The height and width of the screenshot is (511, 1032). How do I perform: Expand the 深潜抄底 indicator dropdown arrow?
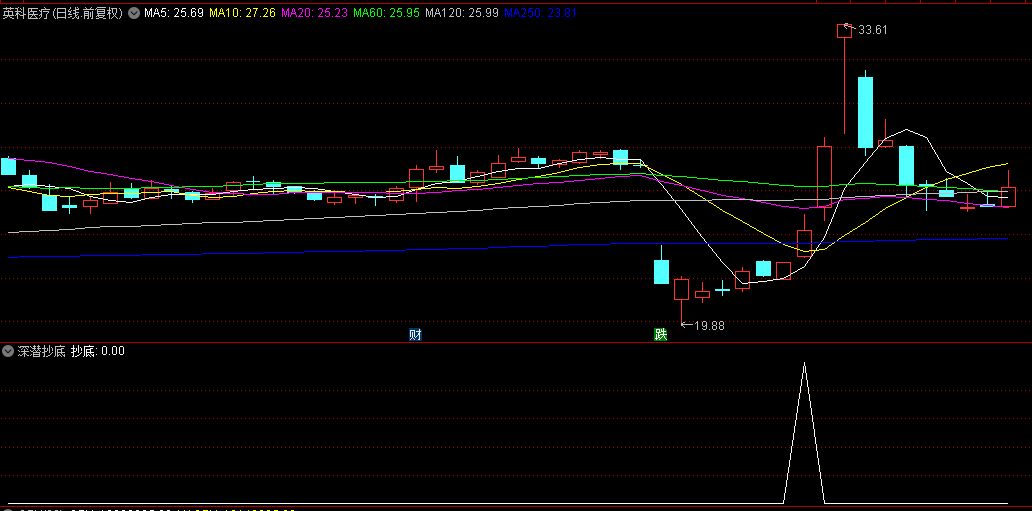pyautogui.click(x=8, y=351)
